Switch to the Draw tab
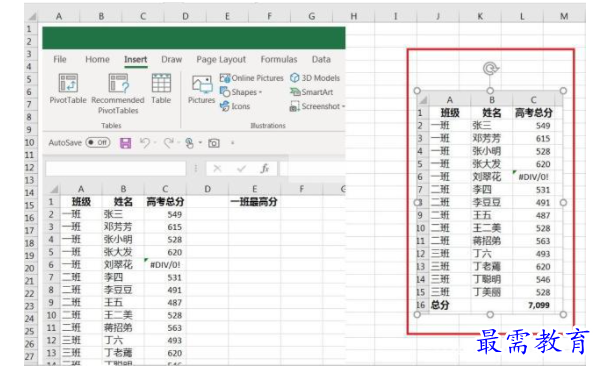The width and height of the screenshot is (598, 373). (x=172, y=59)
